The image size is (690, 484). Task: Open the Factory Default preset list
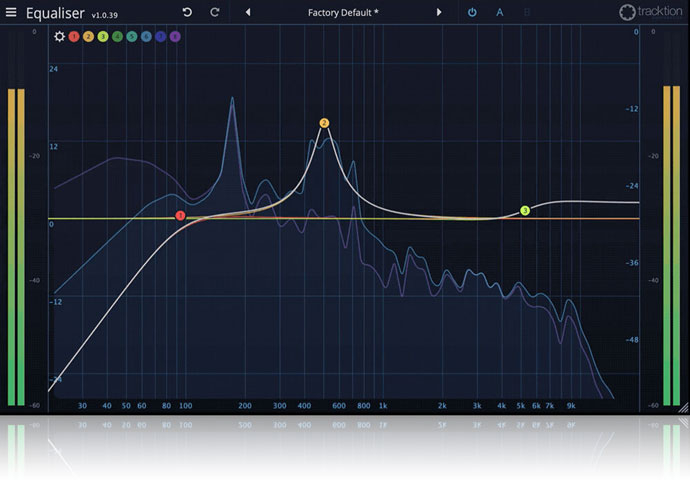343,13
